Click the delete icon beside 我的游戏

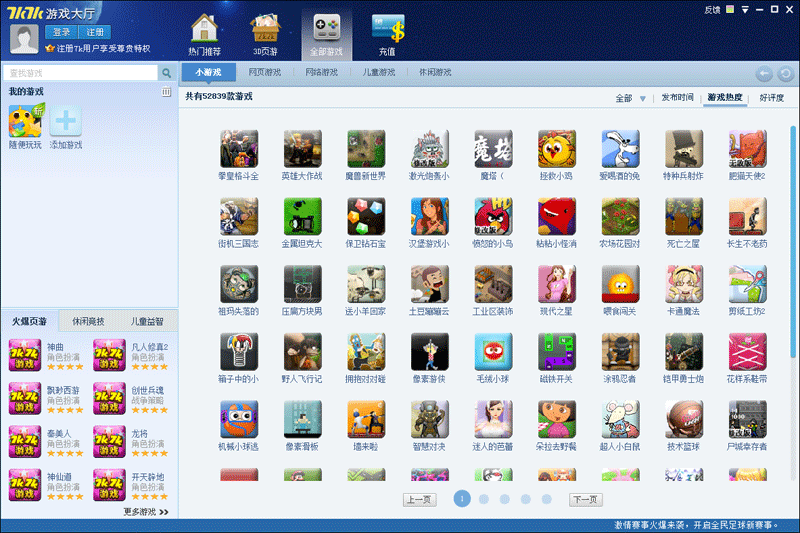pyautogui.click(x=166, y=92)
